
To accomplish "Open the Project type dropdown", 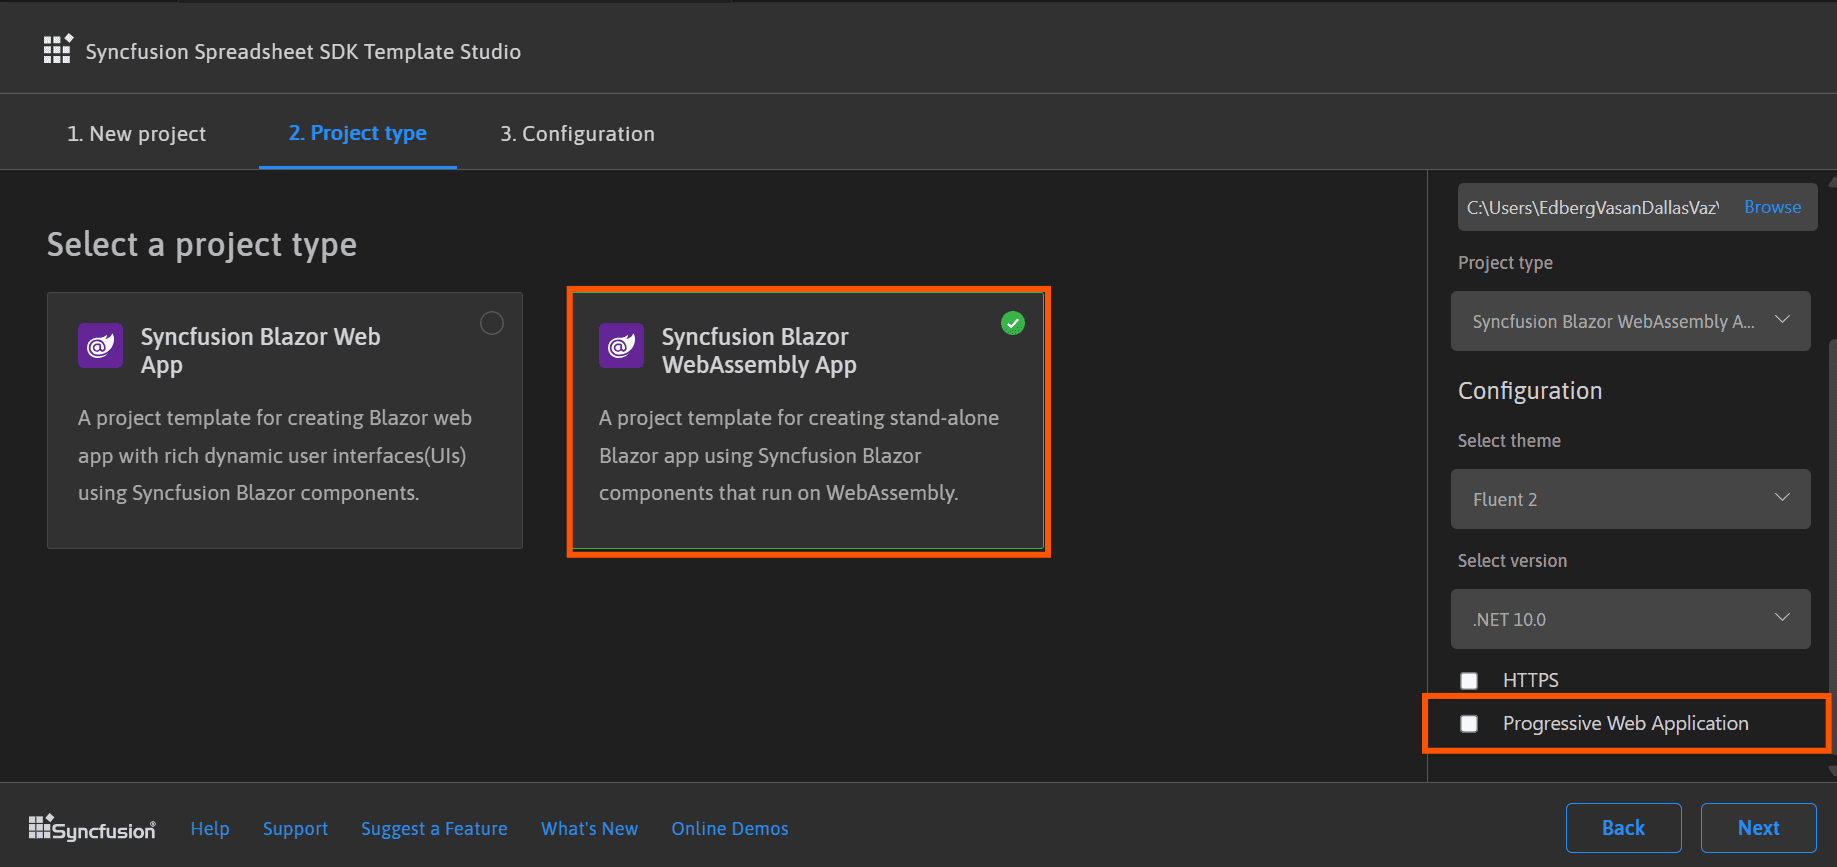I will point(1630,321).
